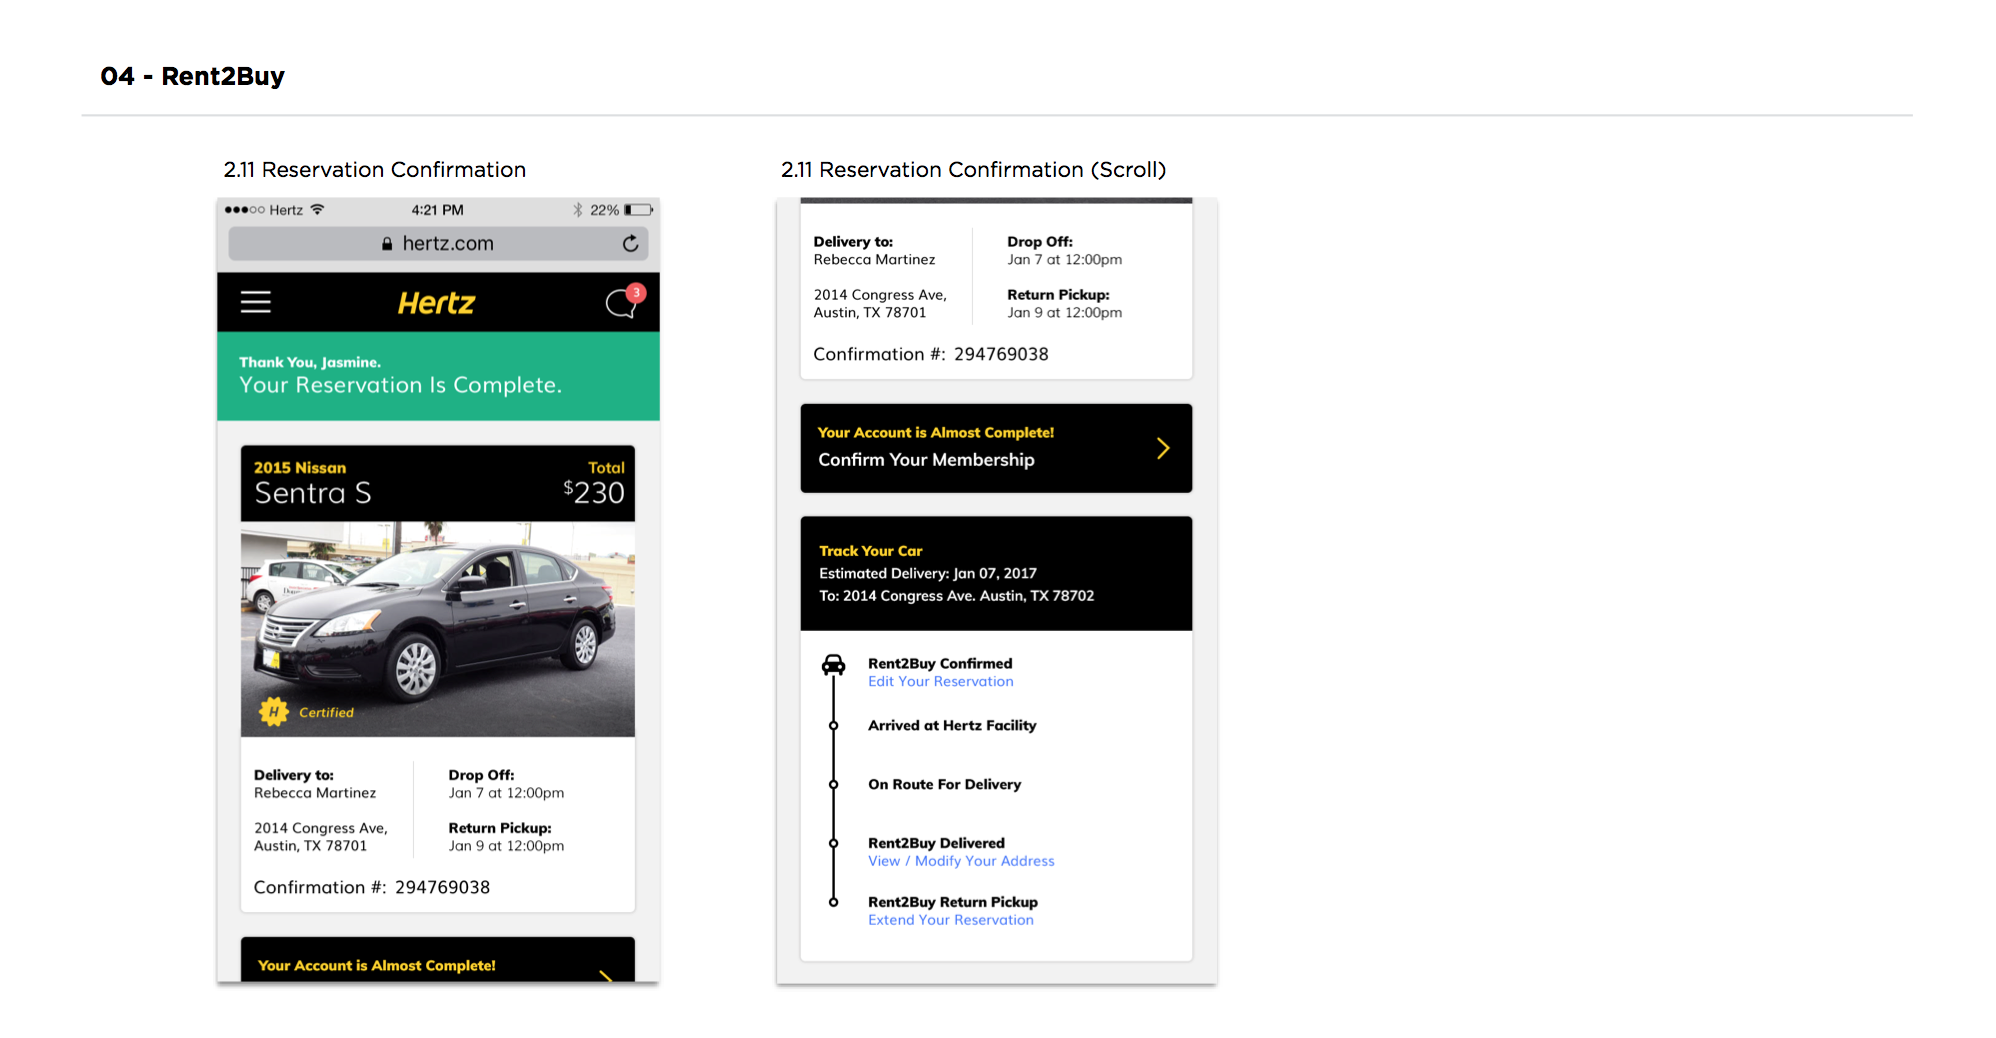
Task: Click the car icon beside Rent2Buy Confirmed
Action: tap(833, 664)
